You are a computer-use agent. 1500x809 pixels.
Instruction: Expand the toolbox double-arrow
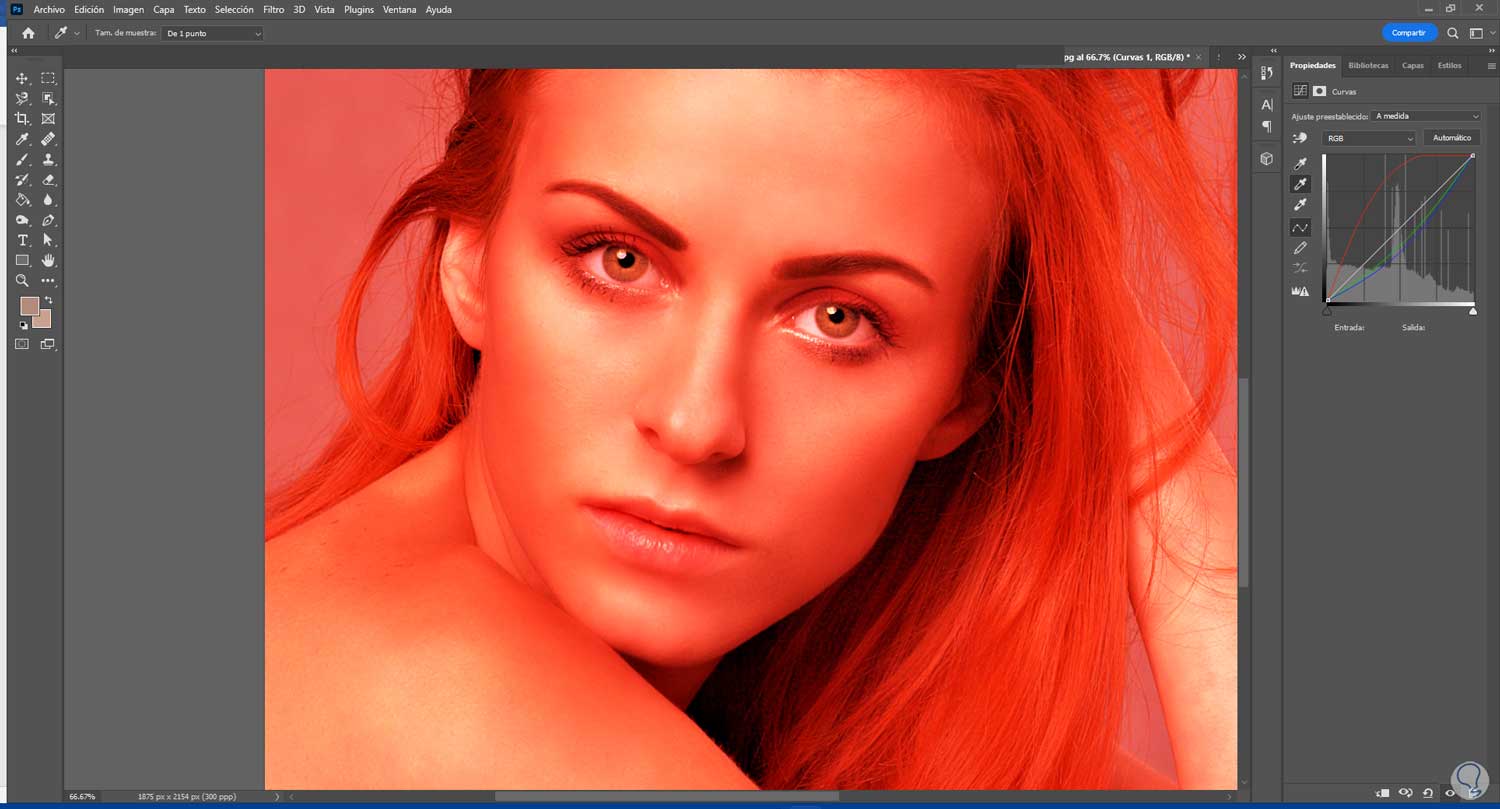(15, 49)
